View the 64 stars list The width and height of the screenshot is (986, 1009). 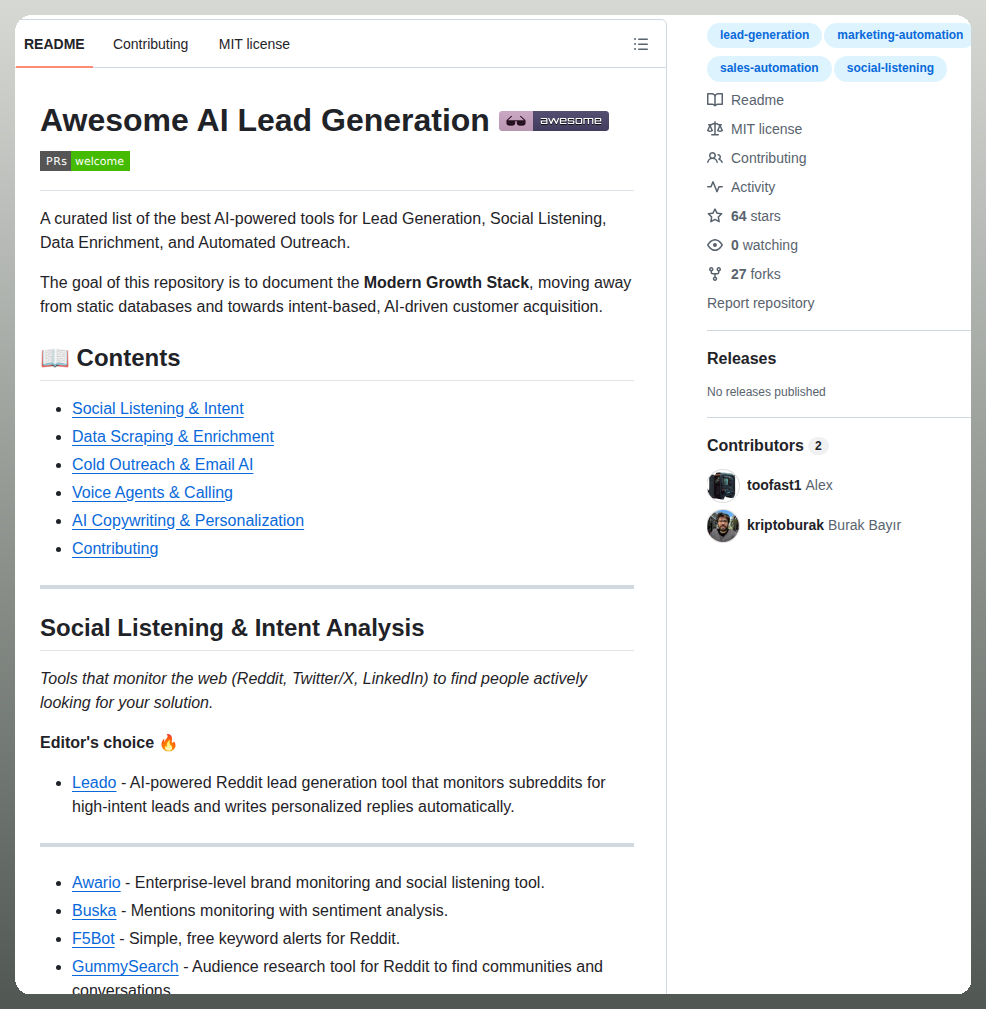pyautogui.click(x=756, y=216)
